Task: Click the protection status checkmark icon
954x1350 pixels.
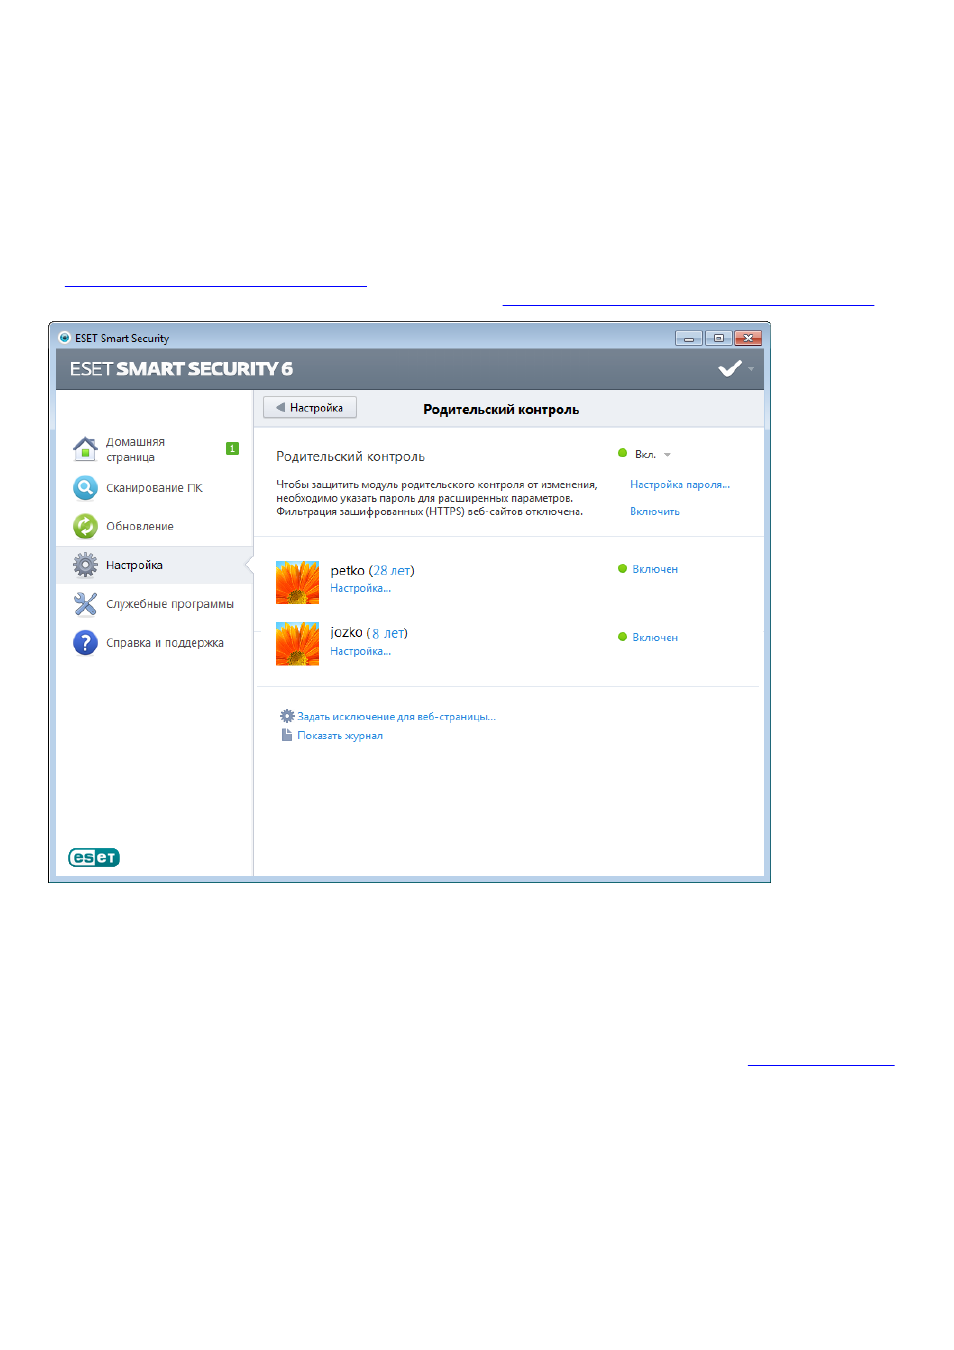Action: (730, 369)
